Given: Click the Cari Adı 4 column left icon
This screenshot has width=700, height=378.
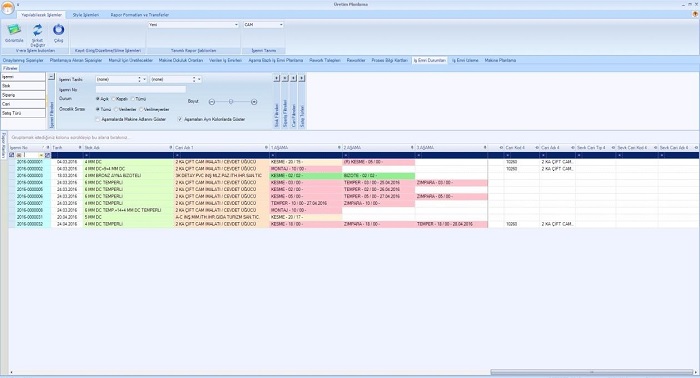Looking at the screenshot, I should pyautogui.click(x=537, y=148).
